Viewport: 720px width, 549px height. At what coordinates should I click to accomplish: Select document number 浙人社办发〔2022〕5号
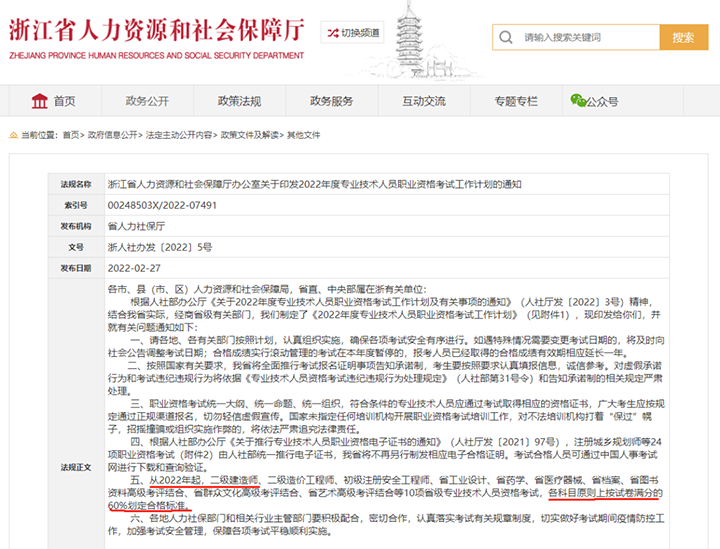(x=160, y=247)
